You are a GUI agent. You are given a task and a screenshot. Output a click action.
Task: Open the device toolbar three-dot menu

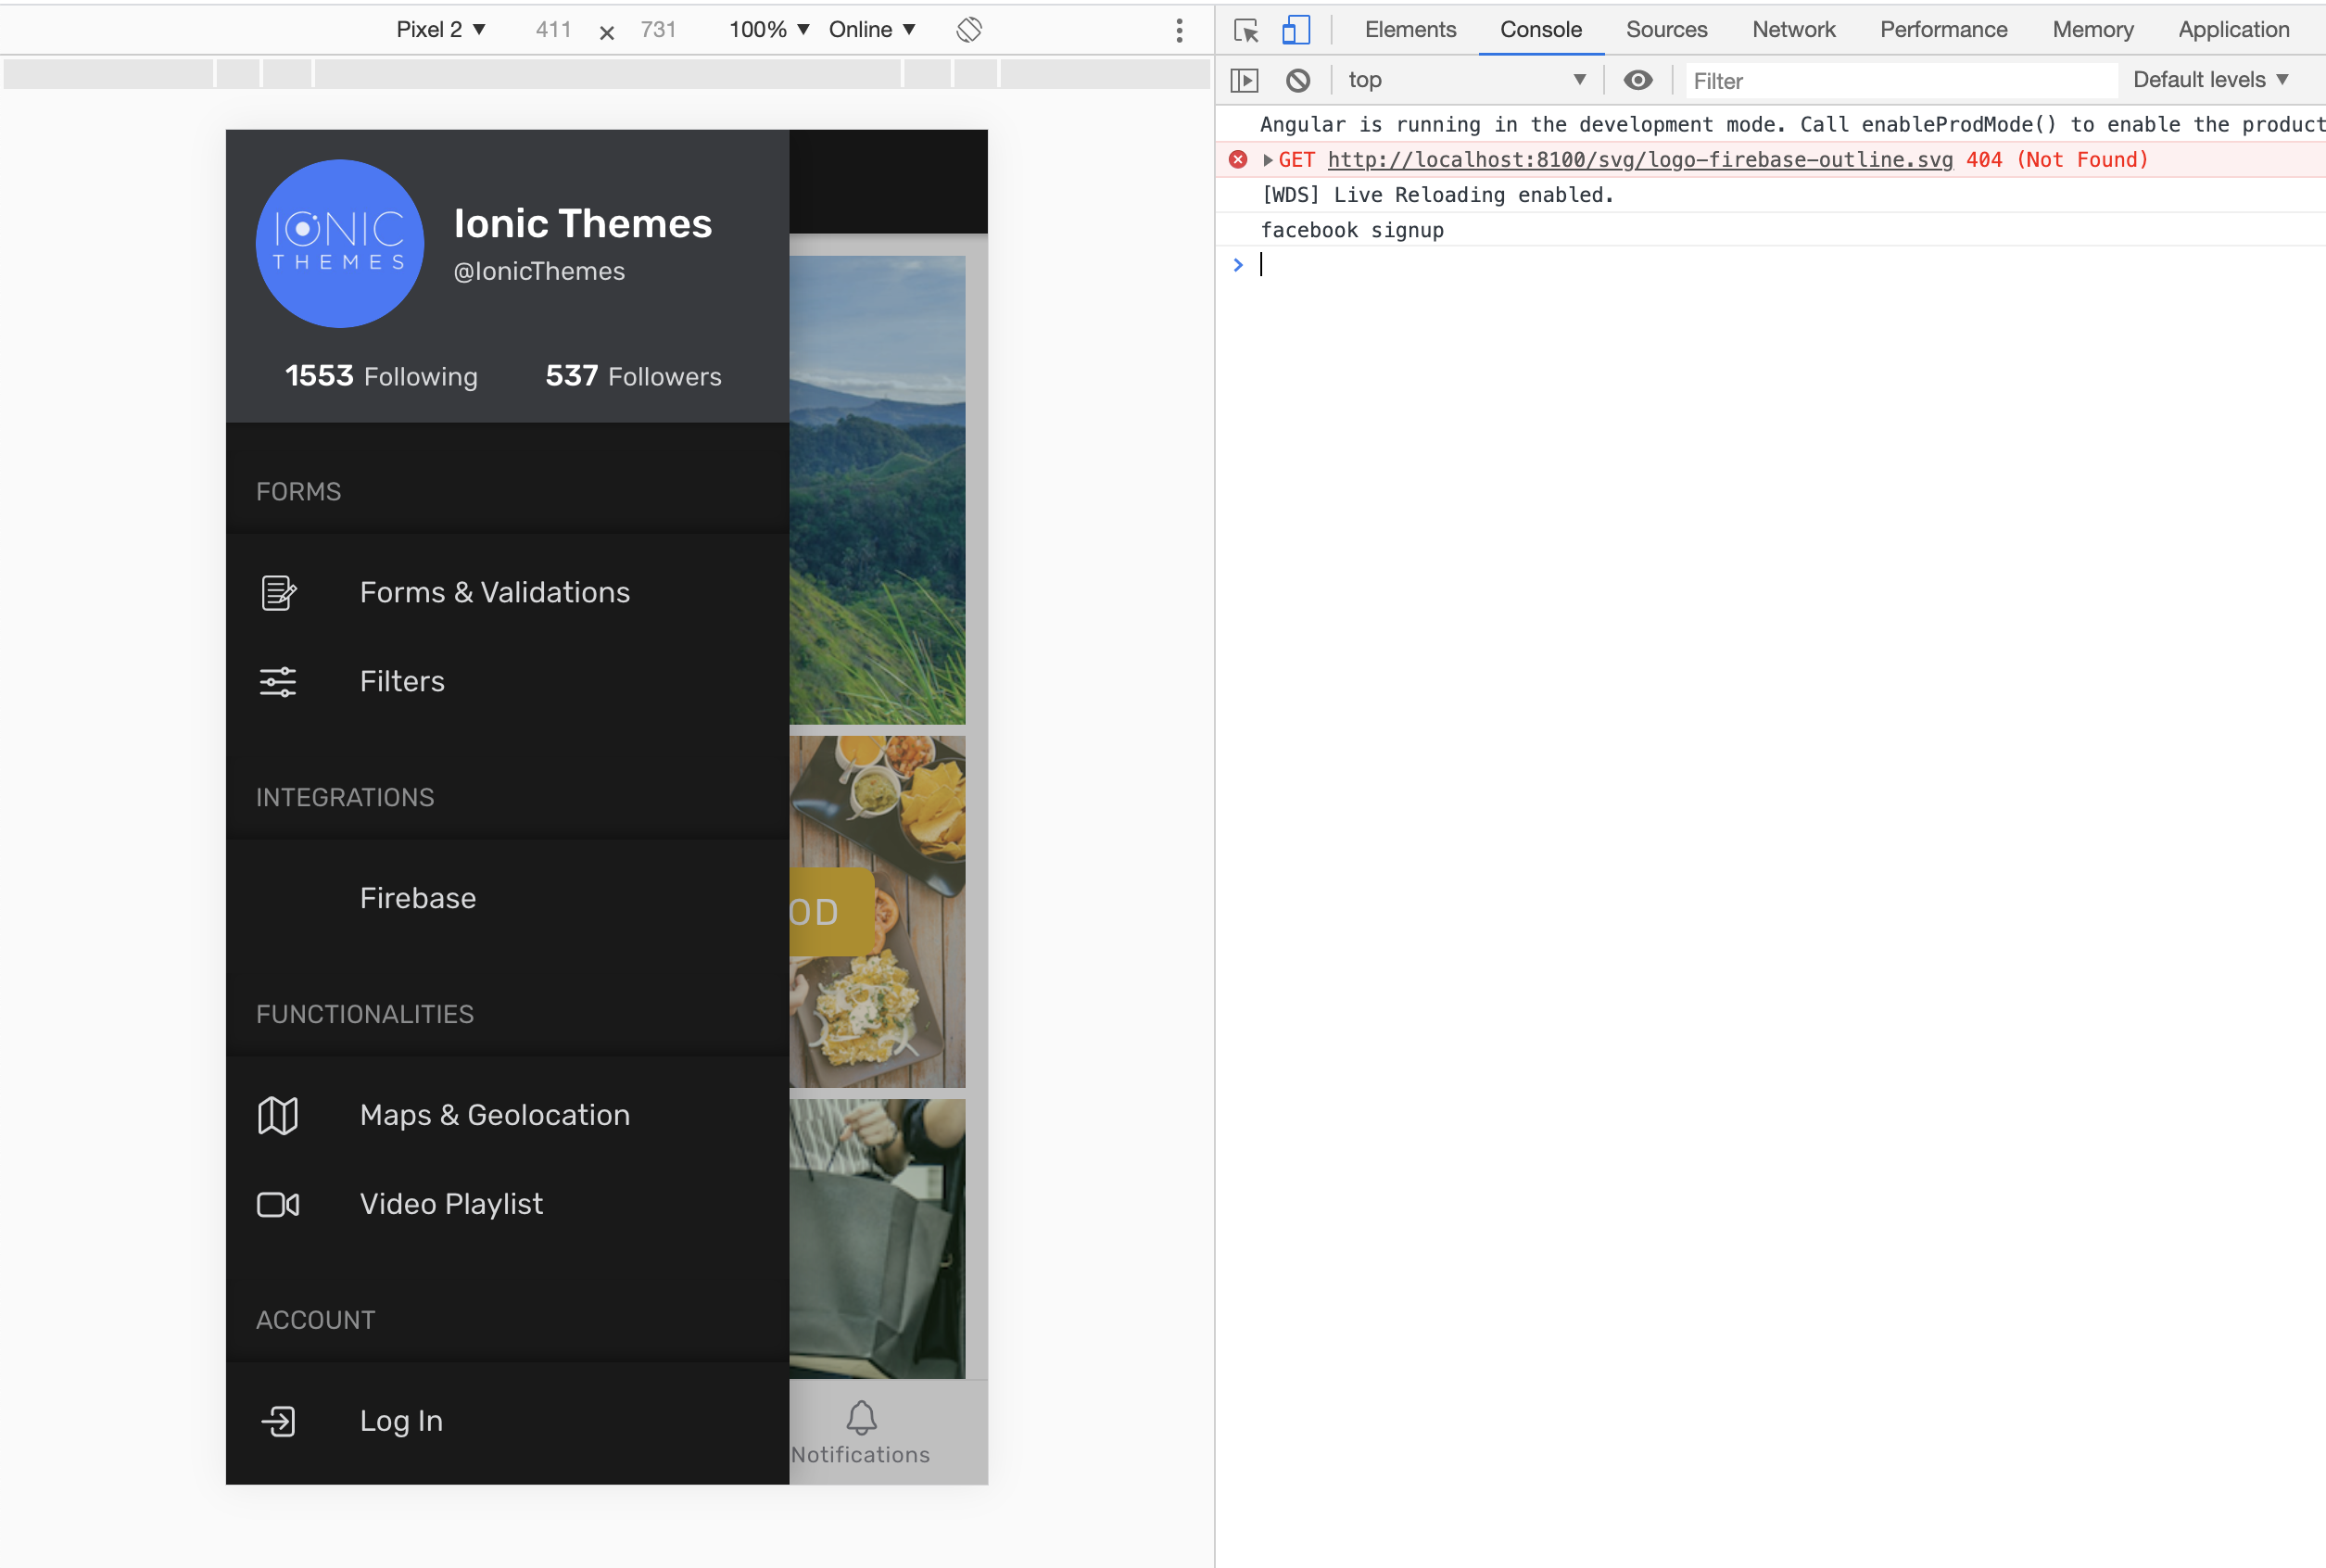(x=1179, y=30)
